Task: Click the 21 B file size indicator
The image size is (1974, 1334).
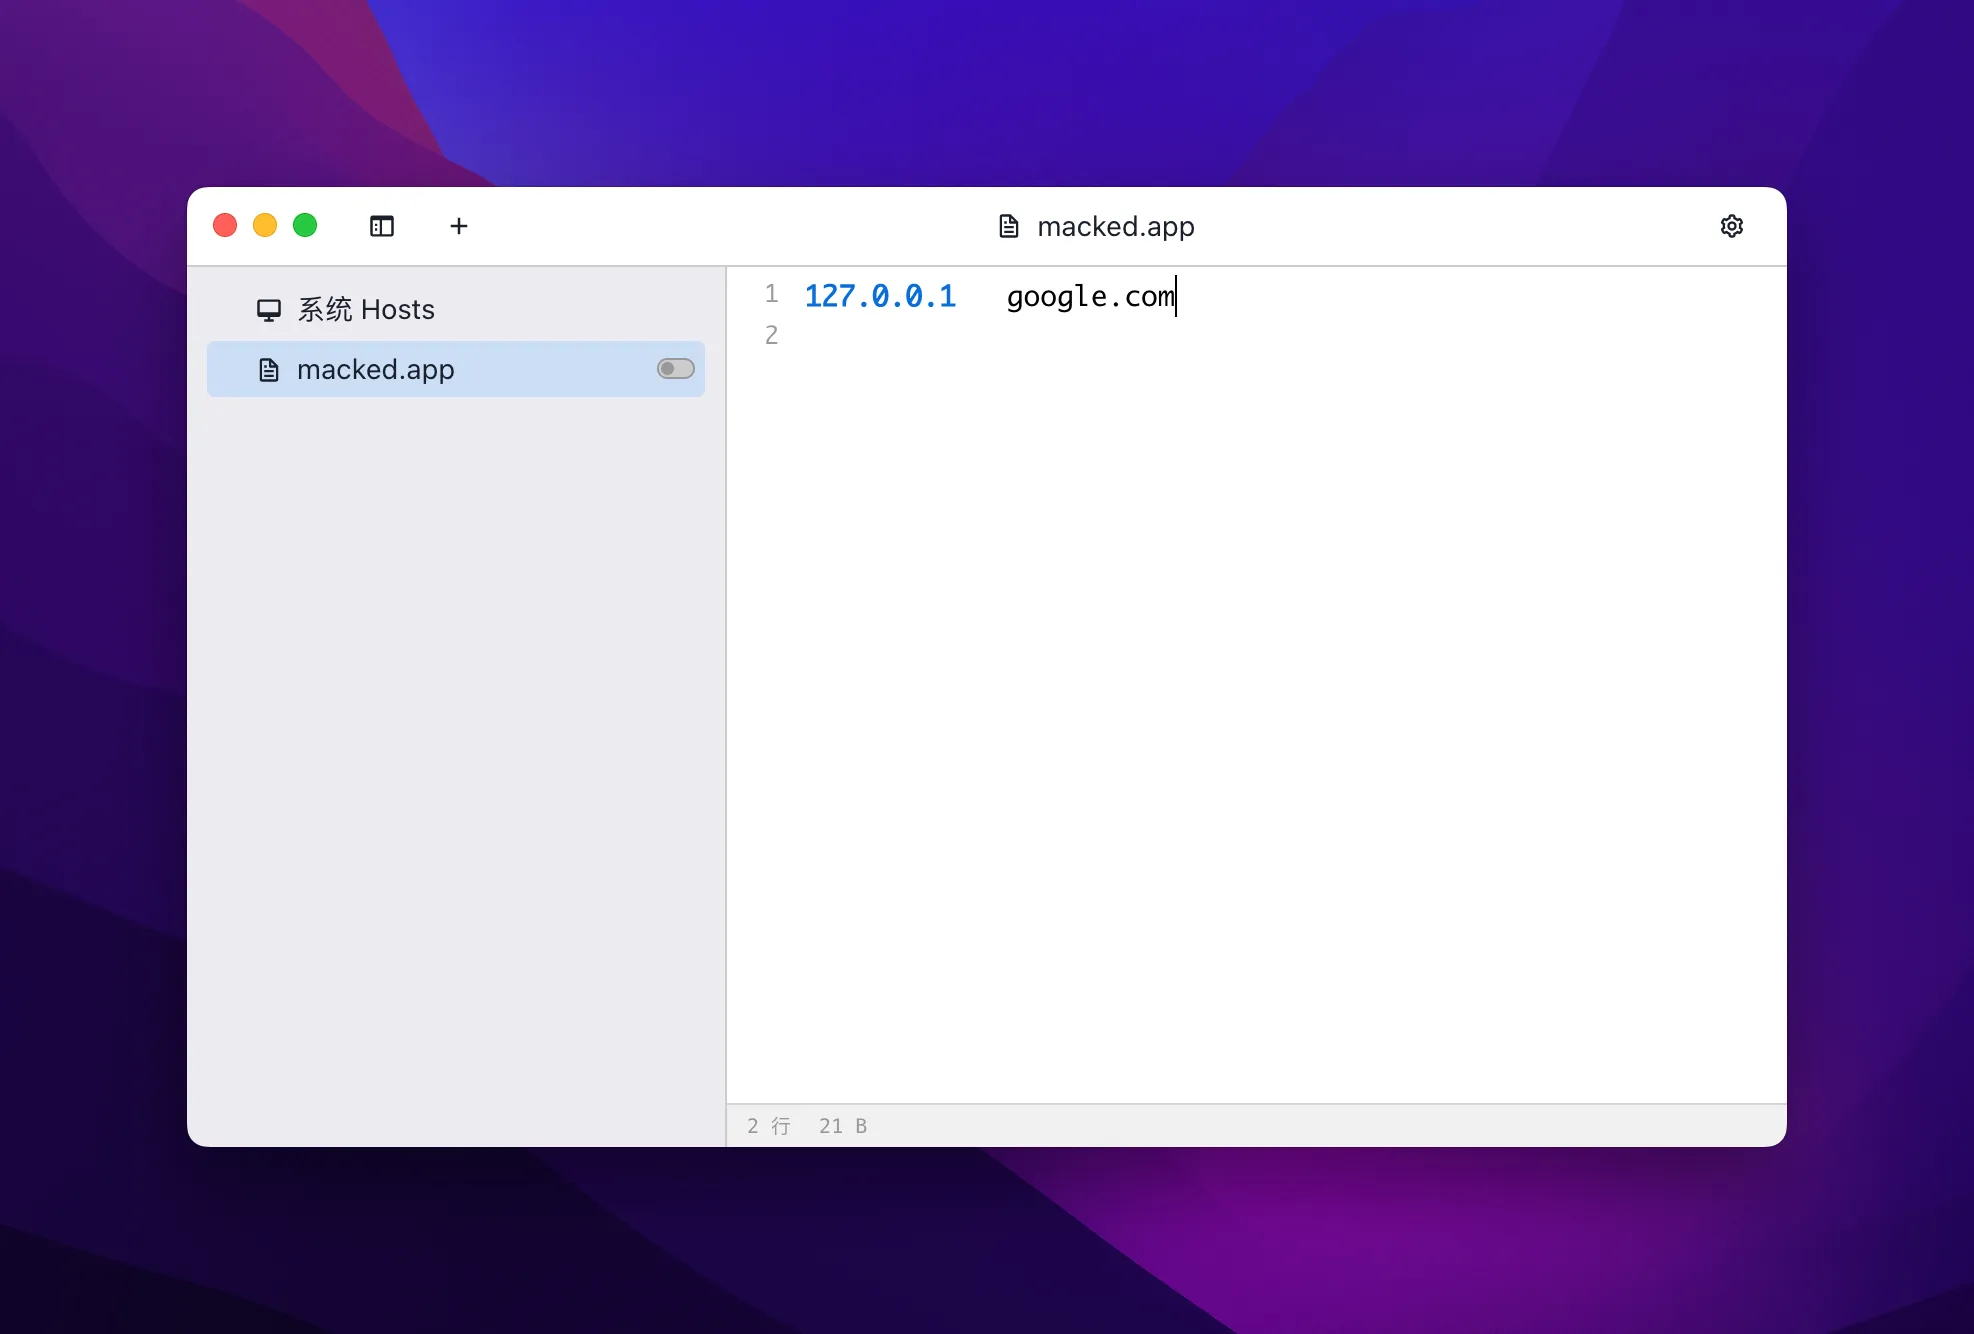Action: click(x=841, y=1126)
